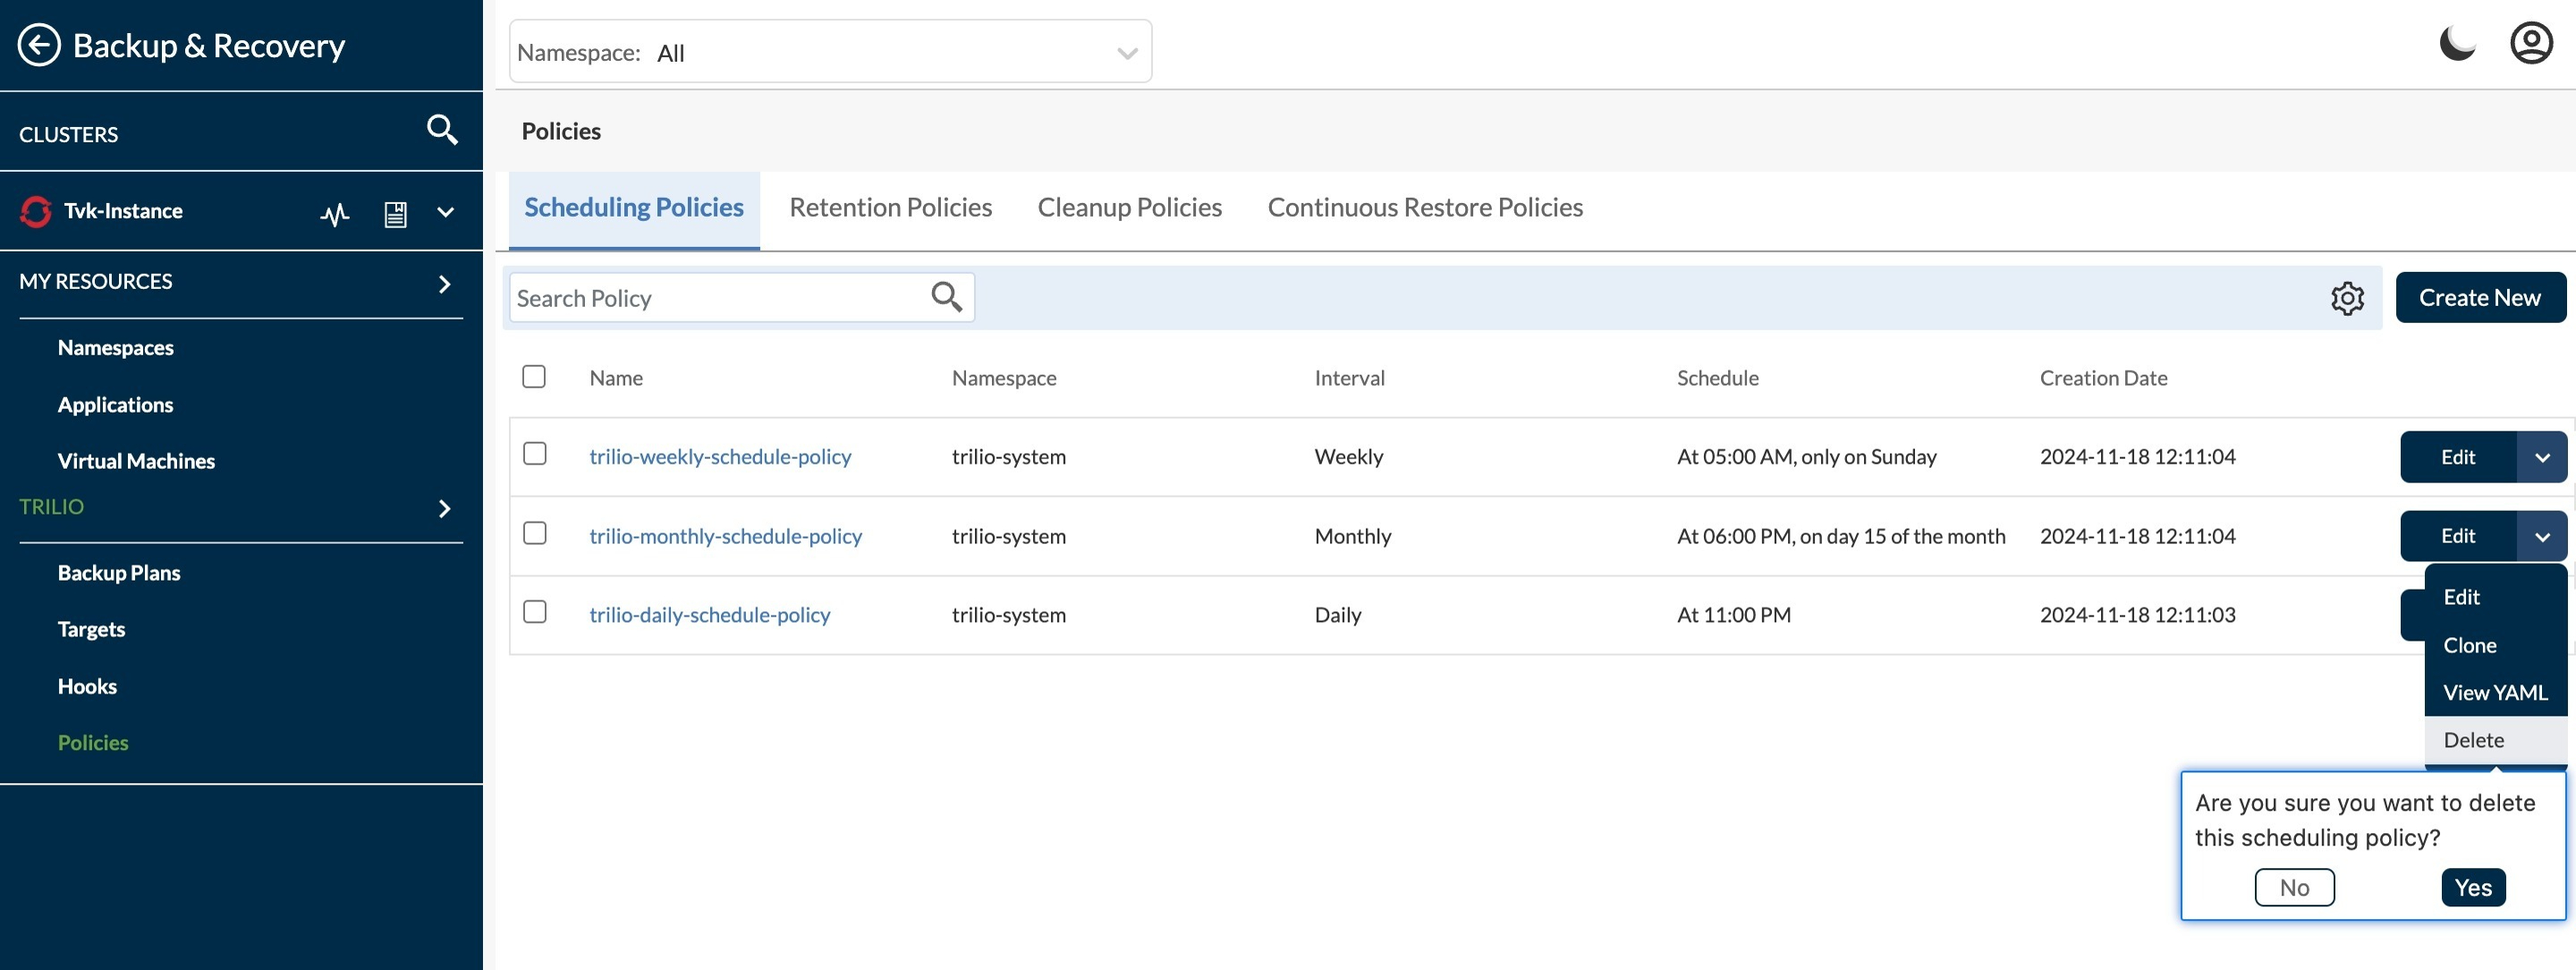Viewport: 2576px width, 970px height.
Task: Open the trilio-monthly-schedule-policy link
Action: point(725,536)
